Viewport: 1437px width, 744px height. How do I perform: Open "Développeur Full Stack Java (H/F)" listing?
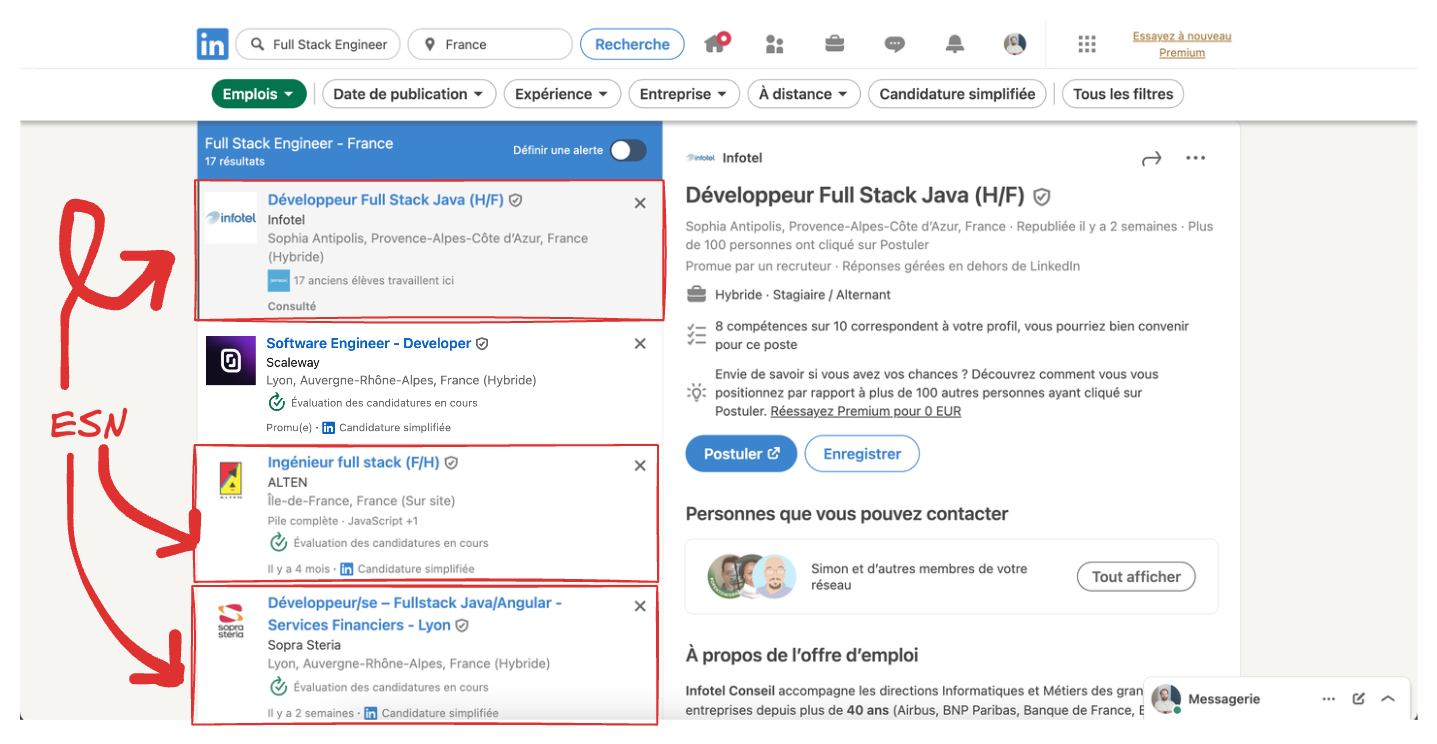[386, 199]
